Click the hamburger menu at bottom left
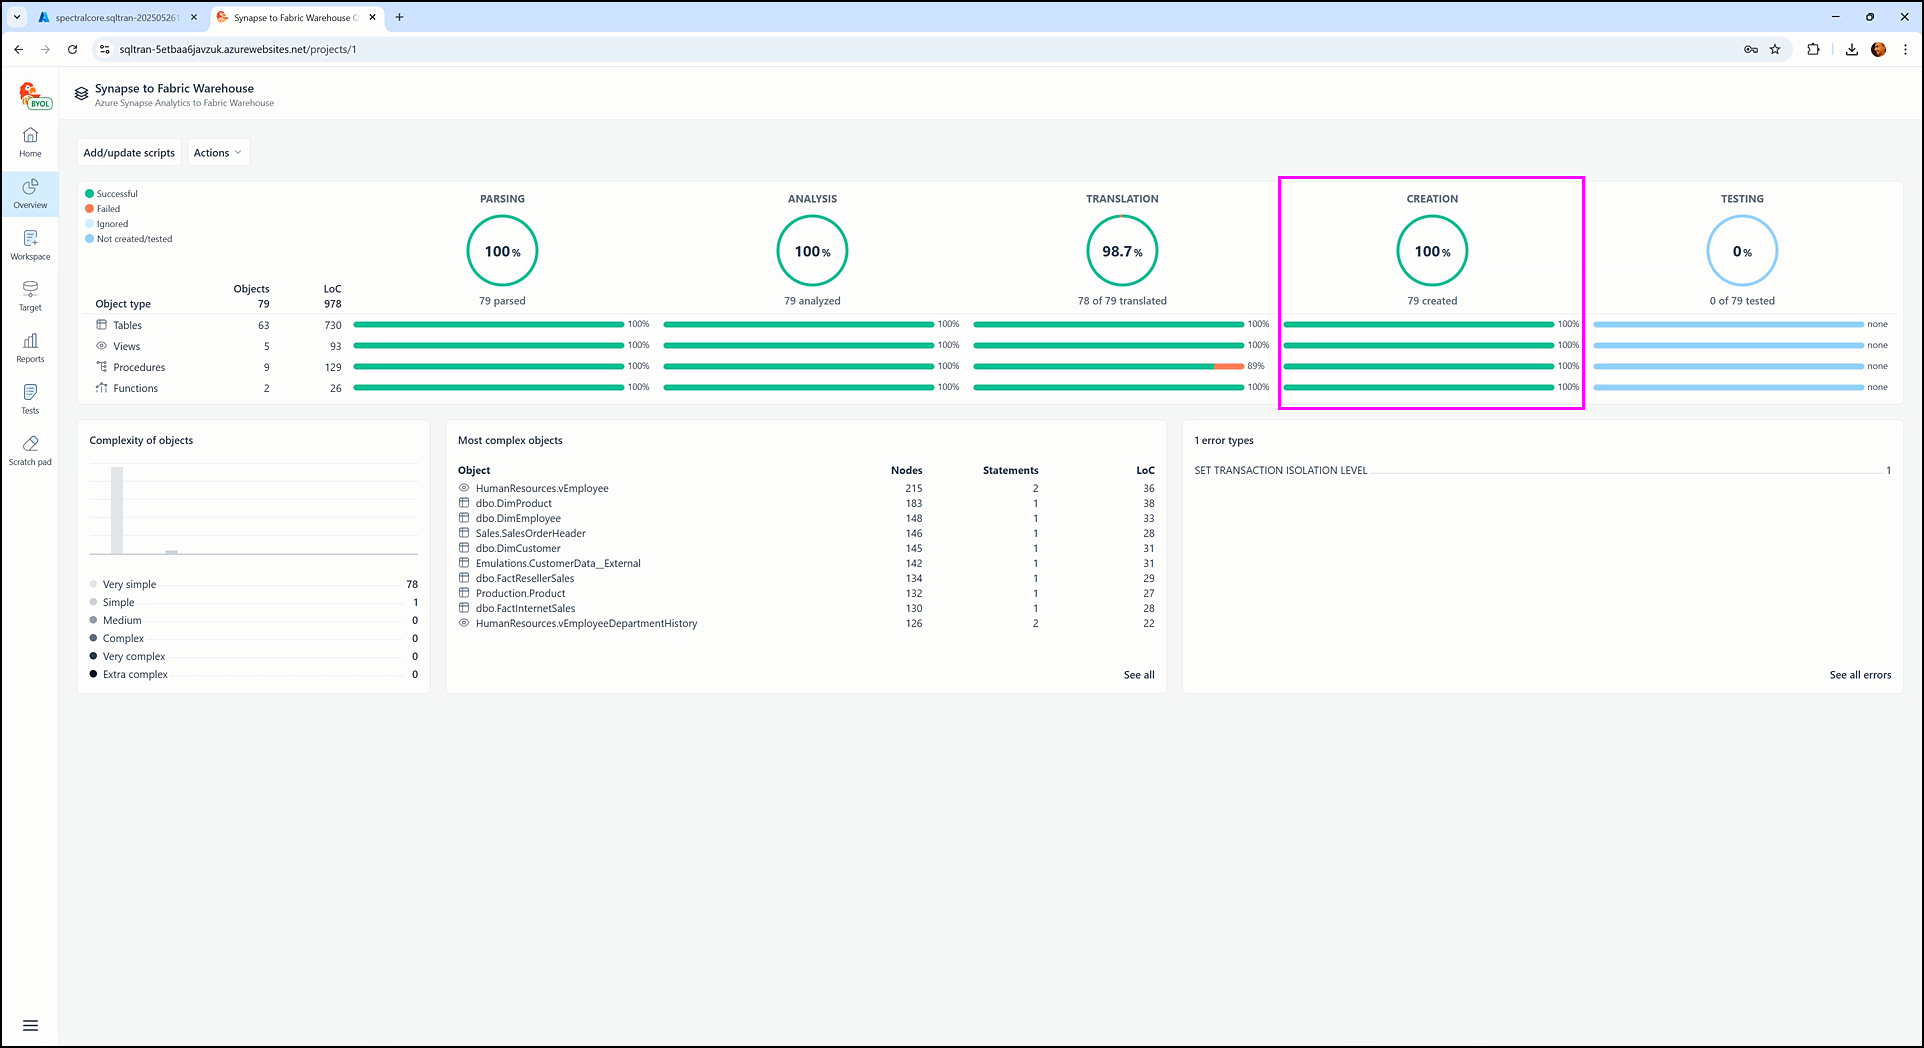This screenshot has width=1924, height=1048. [x=30, y=1025]
